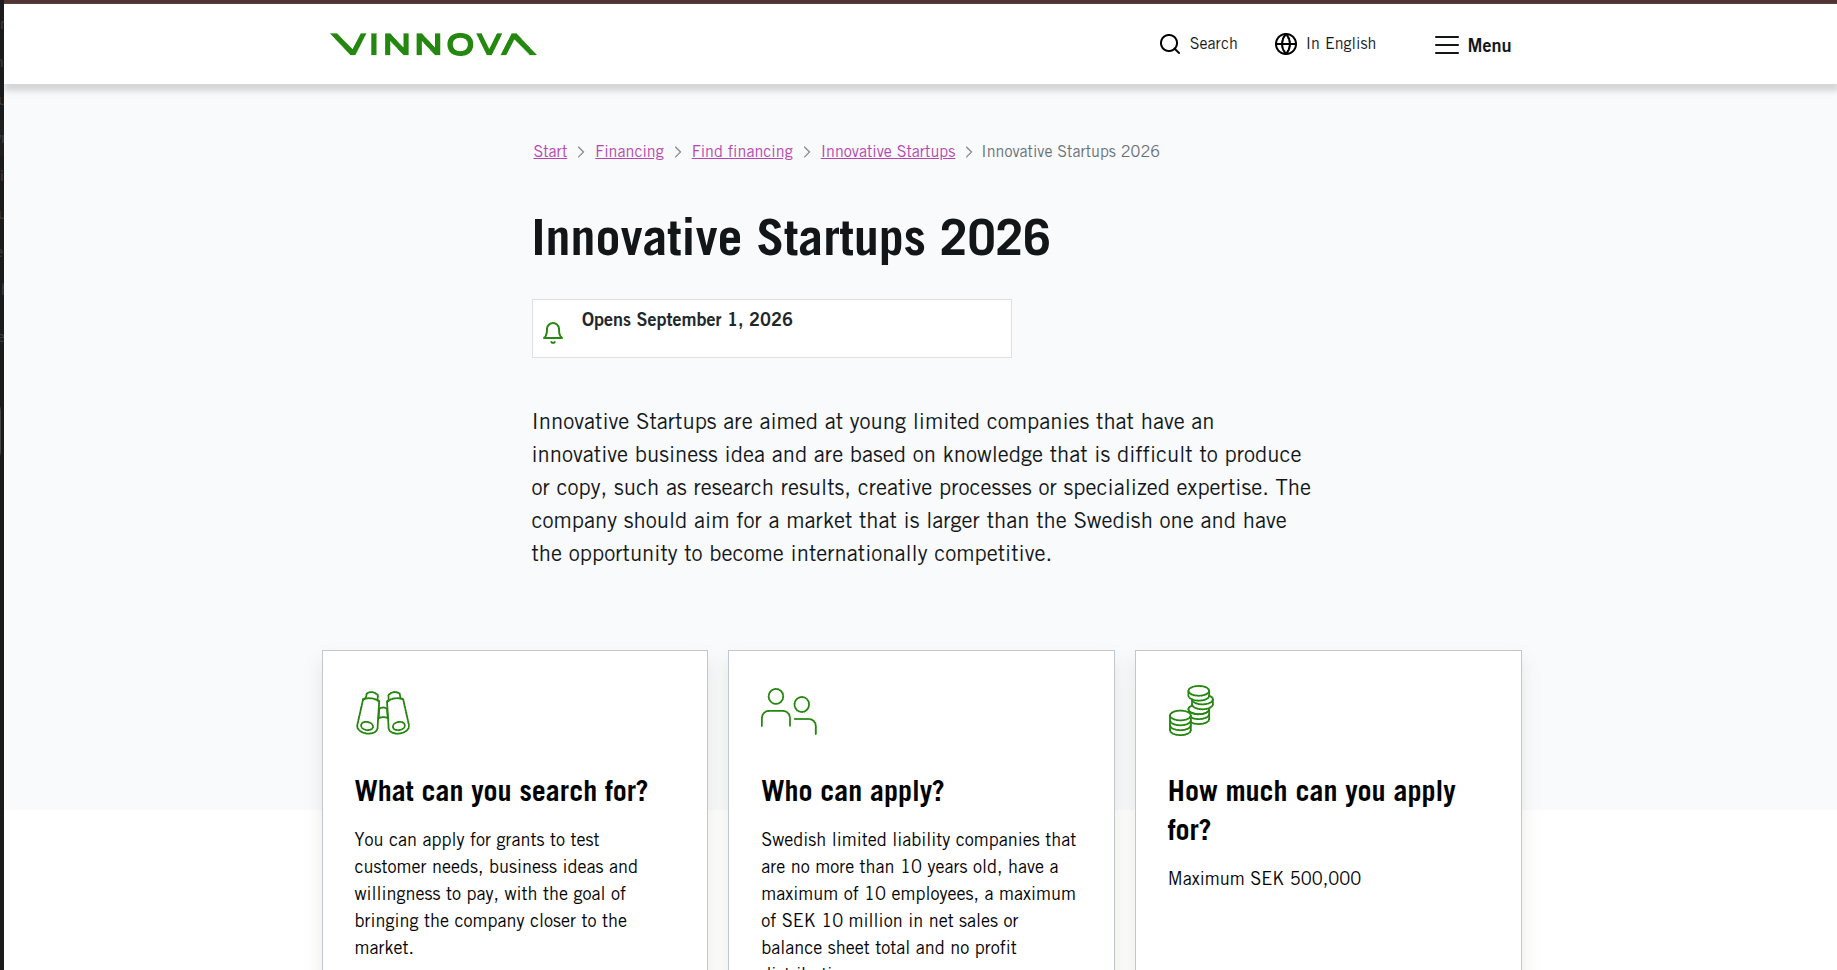Click the globe language icon
Screen dimensions: 1837x970
(x=1286, y=44)
